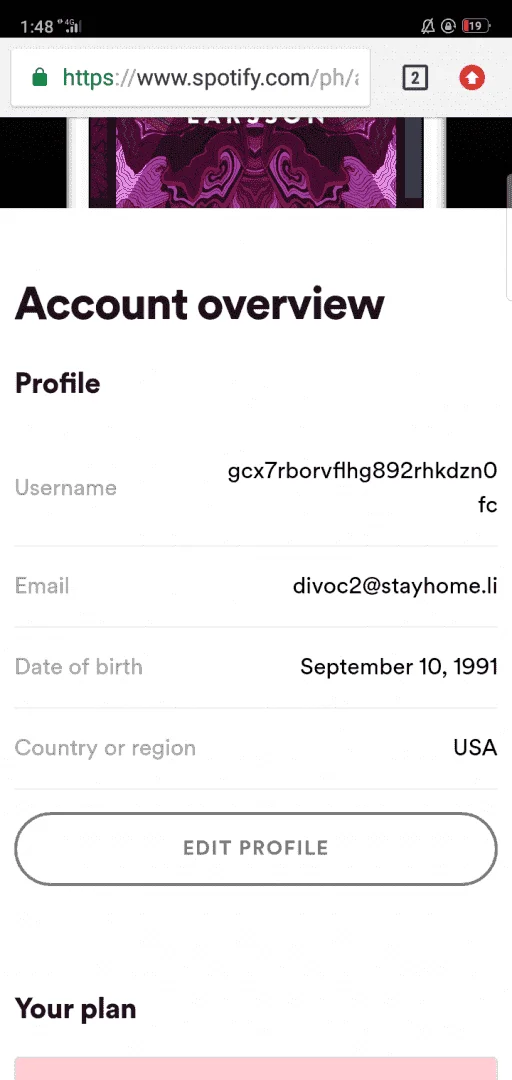512x1080 pixels.
Task: Click the page scrollbar handle at right edge
Action: [x=509, y=238]
